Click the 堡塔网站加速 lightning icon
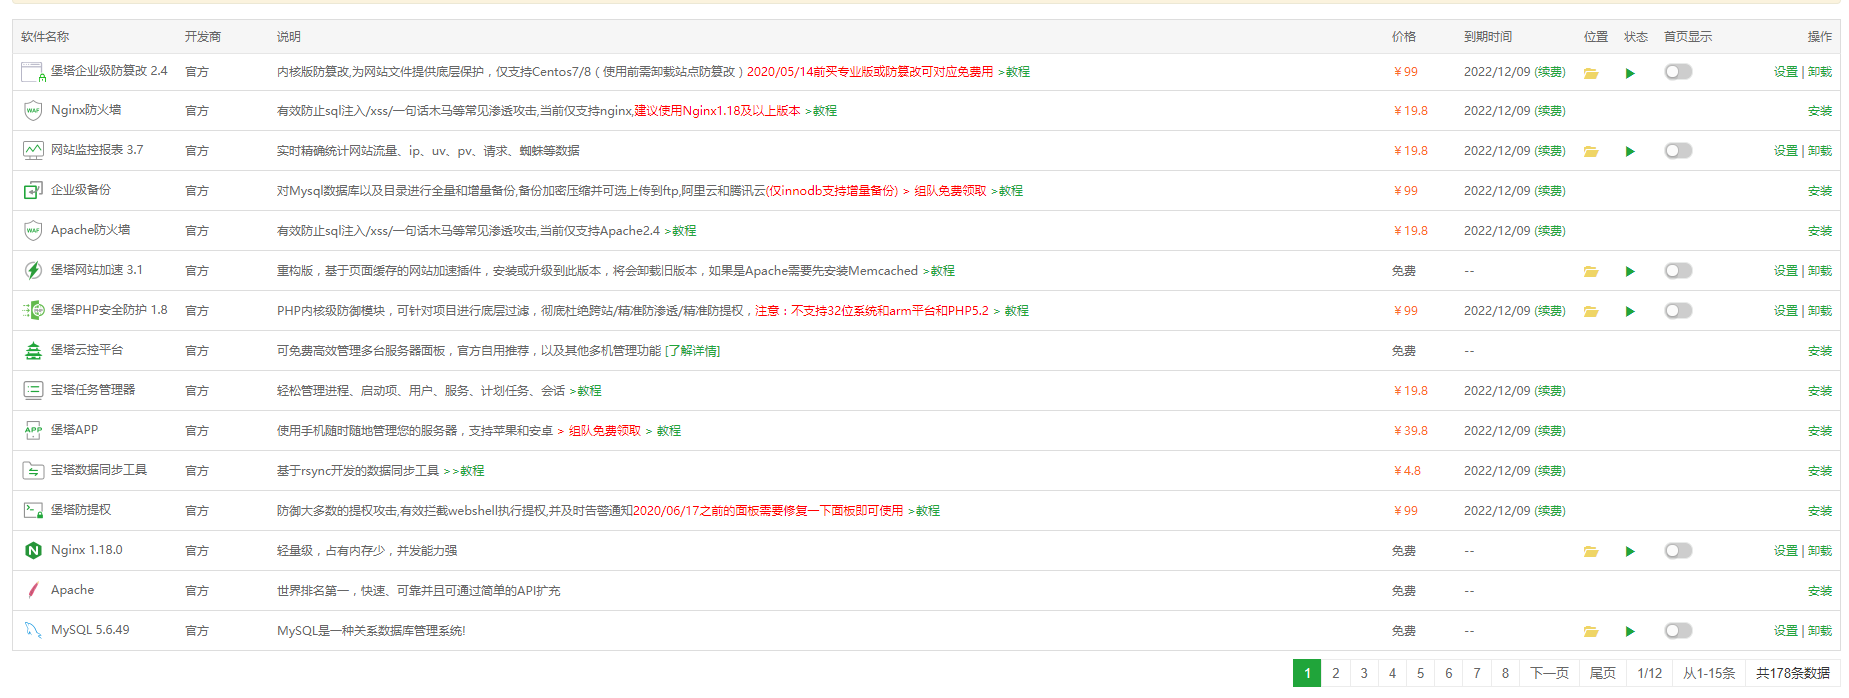Image resolution: width=1849 pixels, height=698 pixels. [33, 270]
